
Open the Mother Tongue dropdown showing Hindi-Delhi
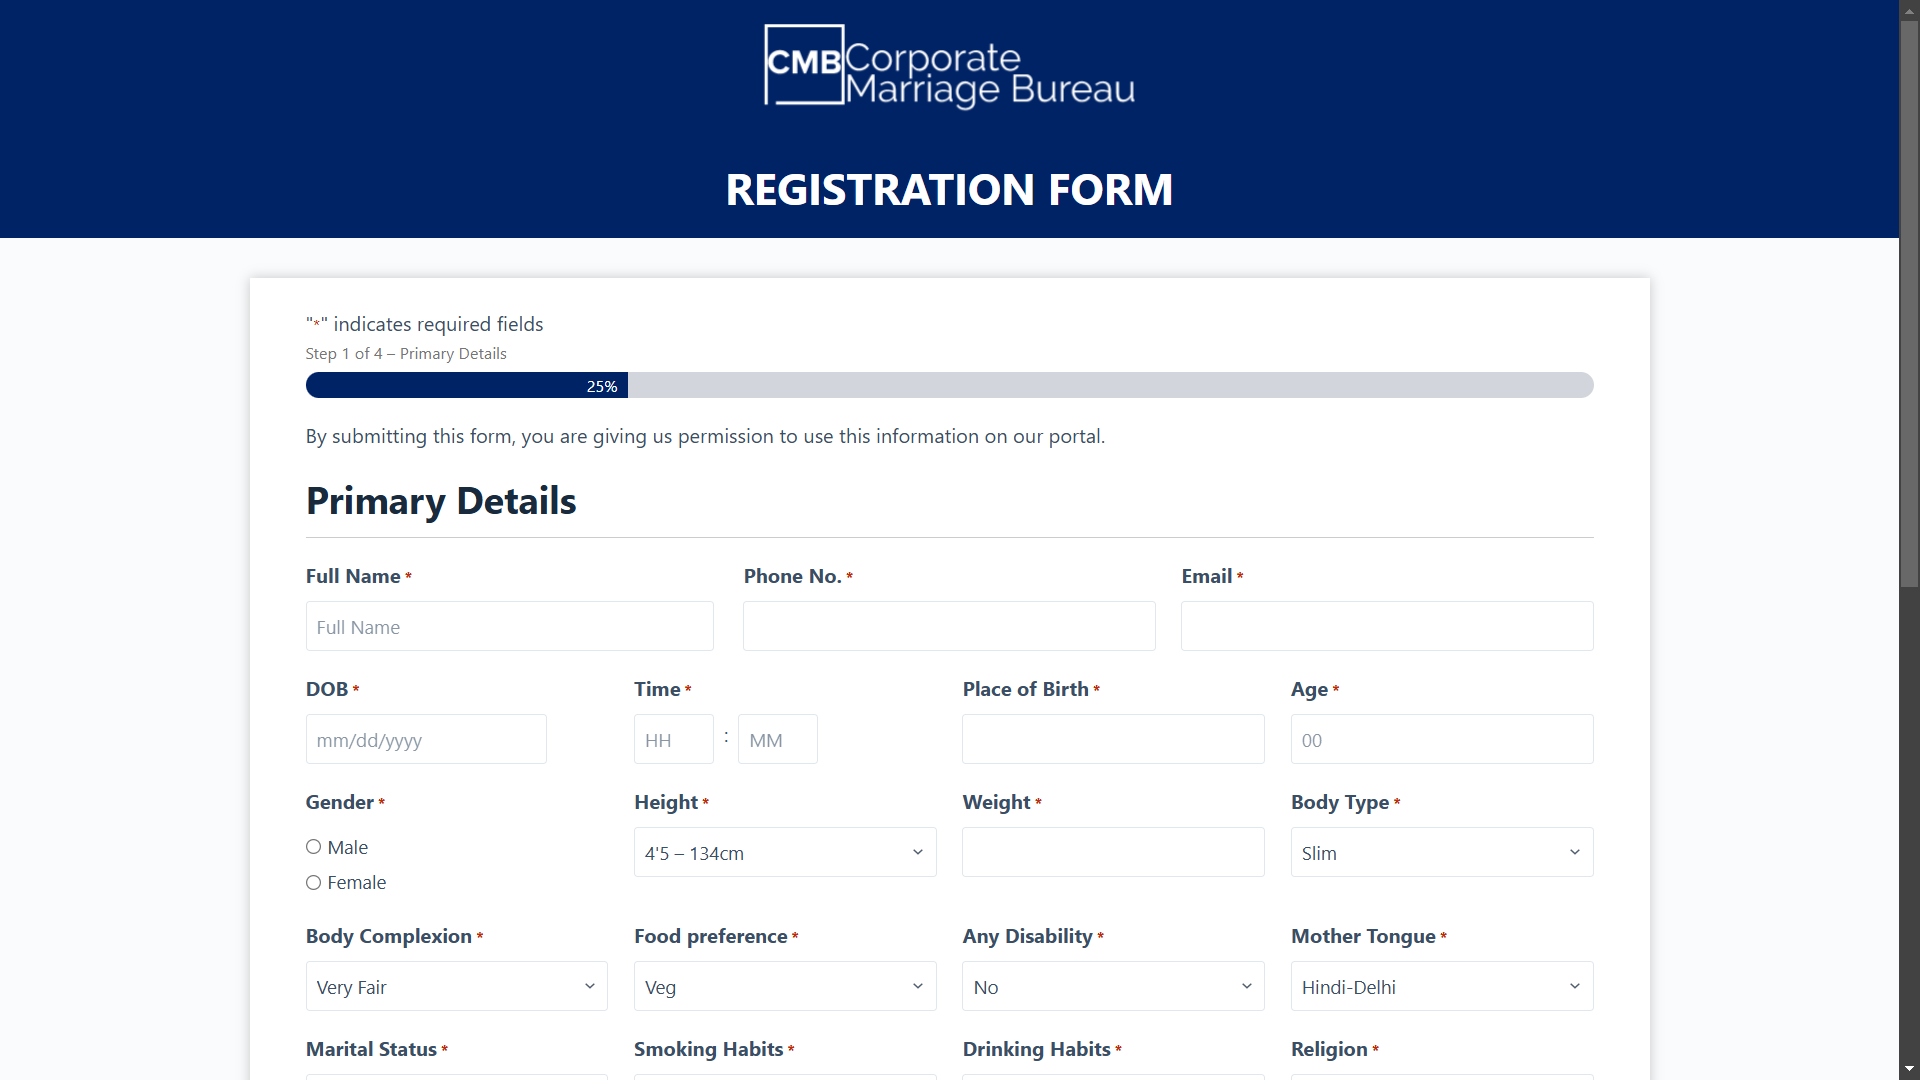pyautogui.click(x=1441, y=986)
